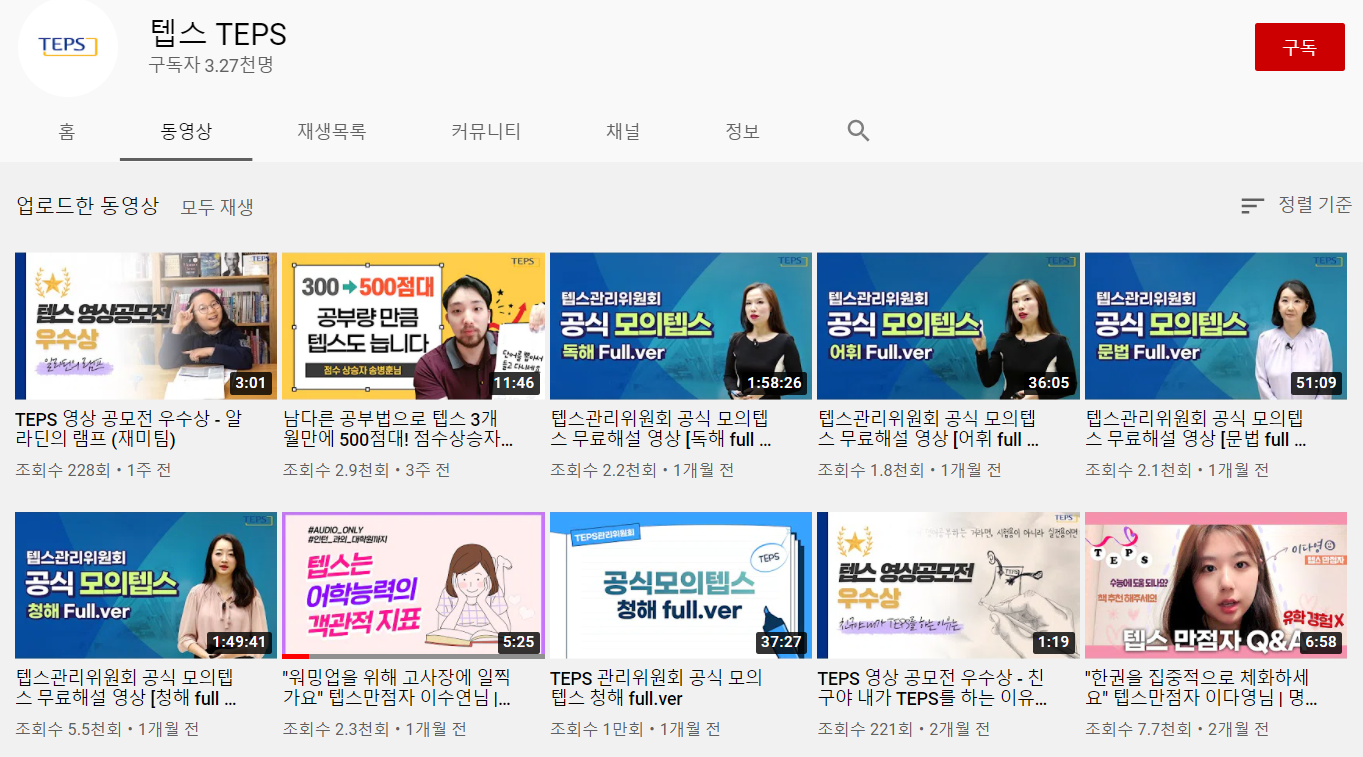Click the TEPS channel avatar logo
The image size is (1363, 757).
coord(68,47)
